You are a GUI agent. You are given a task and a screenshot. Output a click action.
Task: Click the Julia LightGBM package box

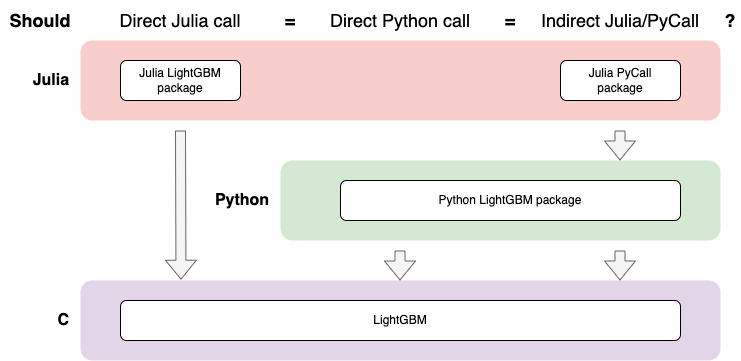pos(180,80)
